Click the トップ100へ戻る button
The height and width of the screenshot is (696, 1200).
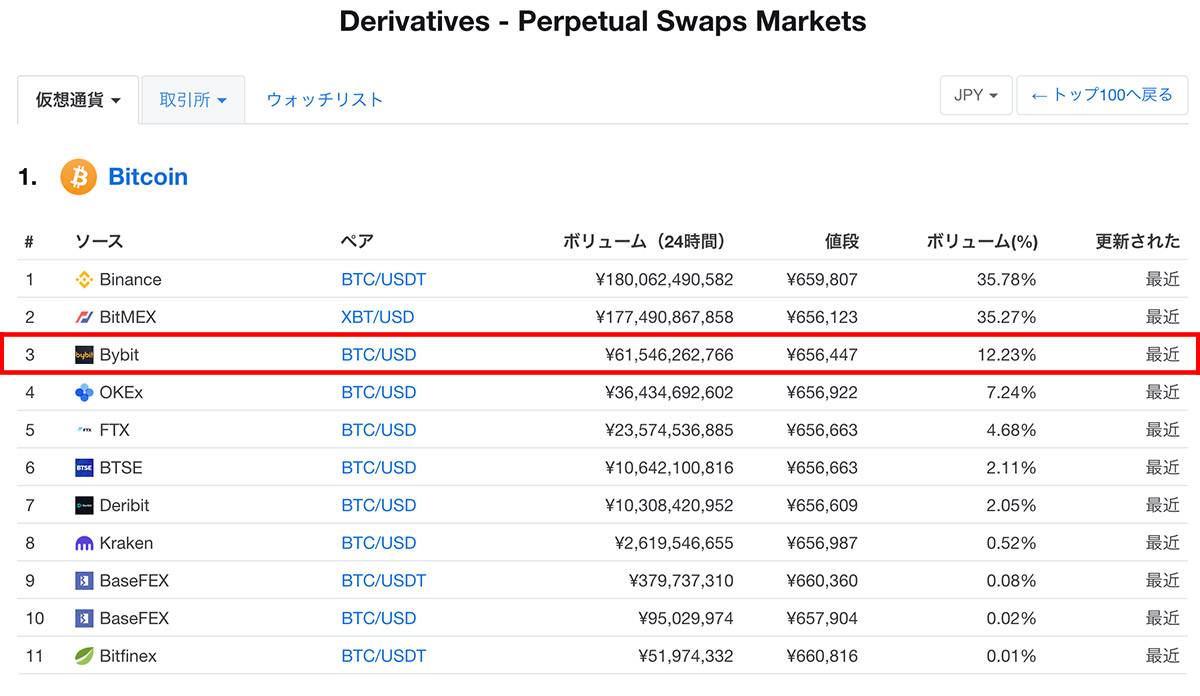point(1102,95)
